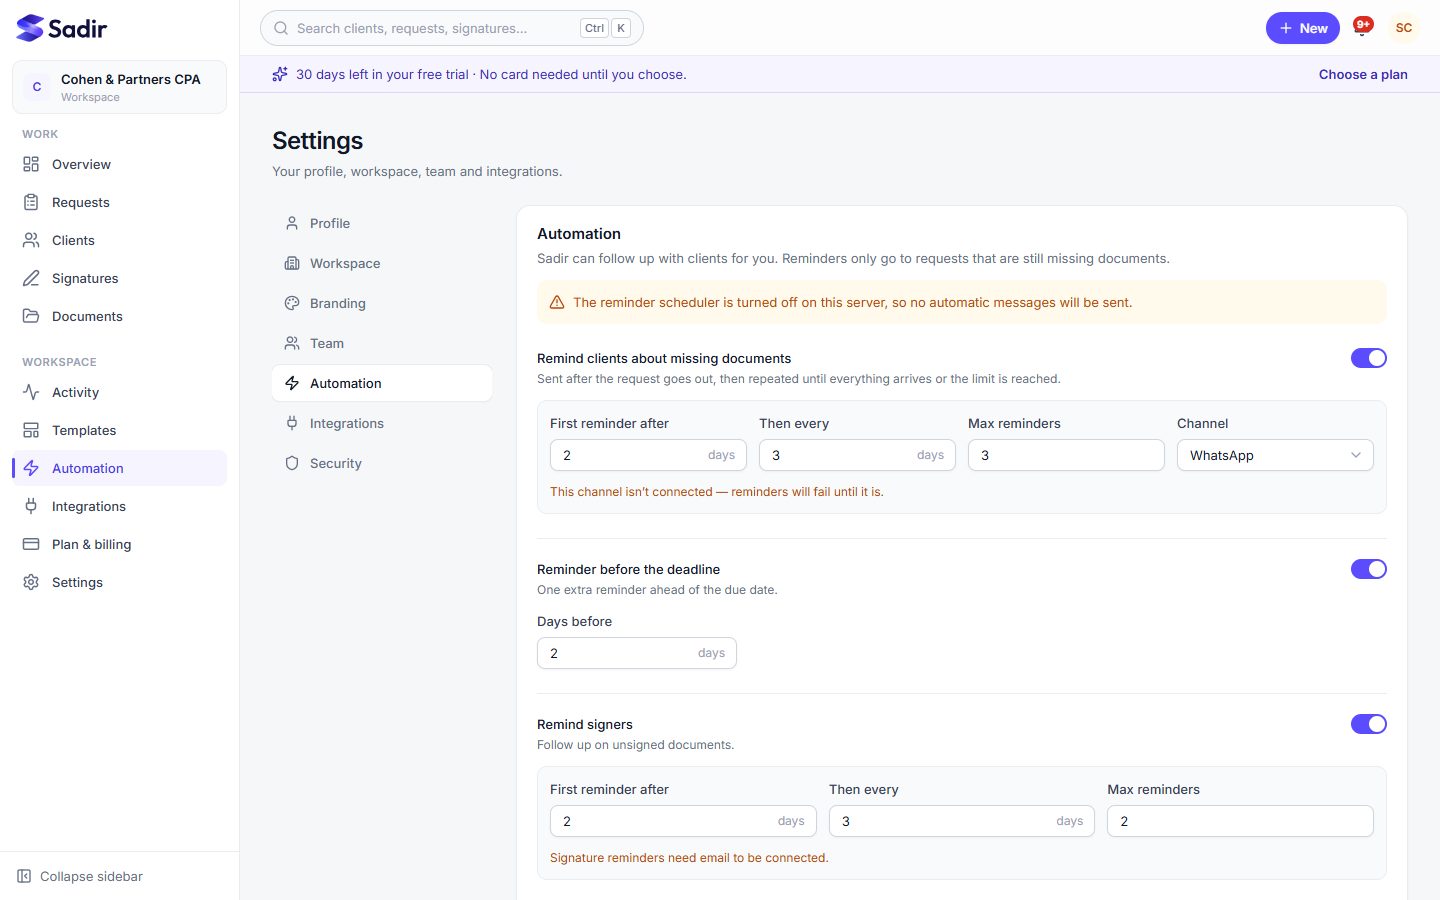Image resolution: width=1440 pixels, height=900 pixels.
Task: Click the Templates layout icon
Action: (x=31, y=430)
